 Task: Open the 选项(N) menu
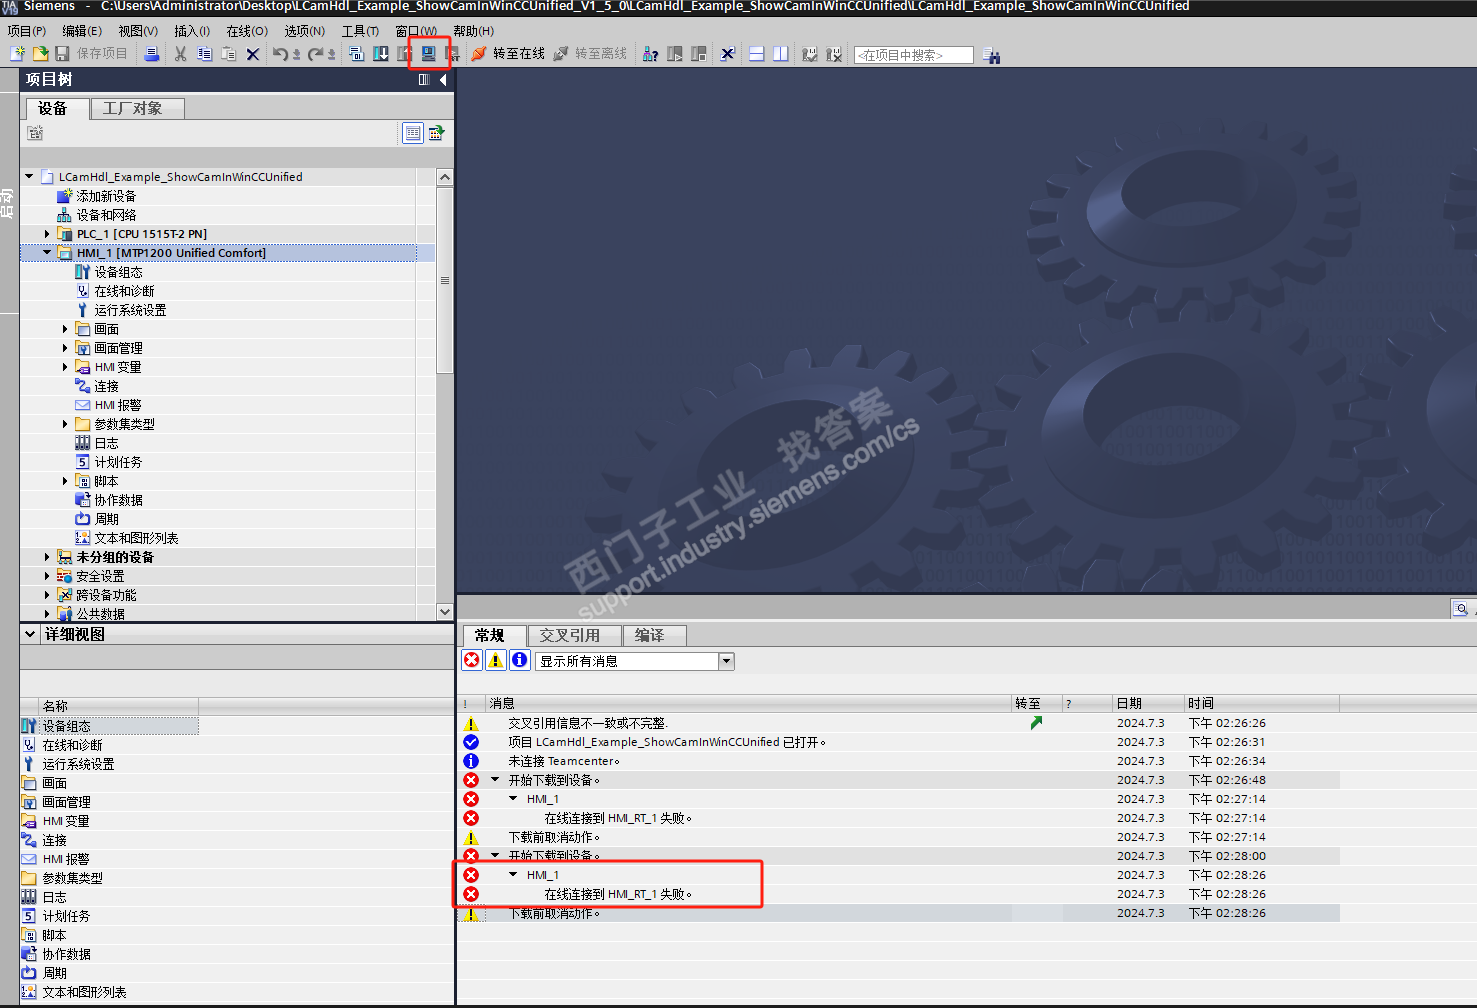305,31
